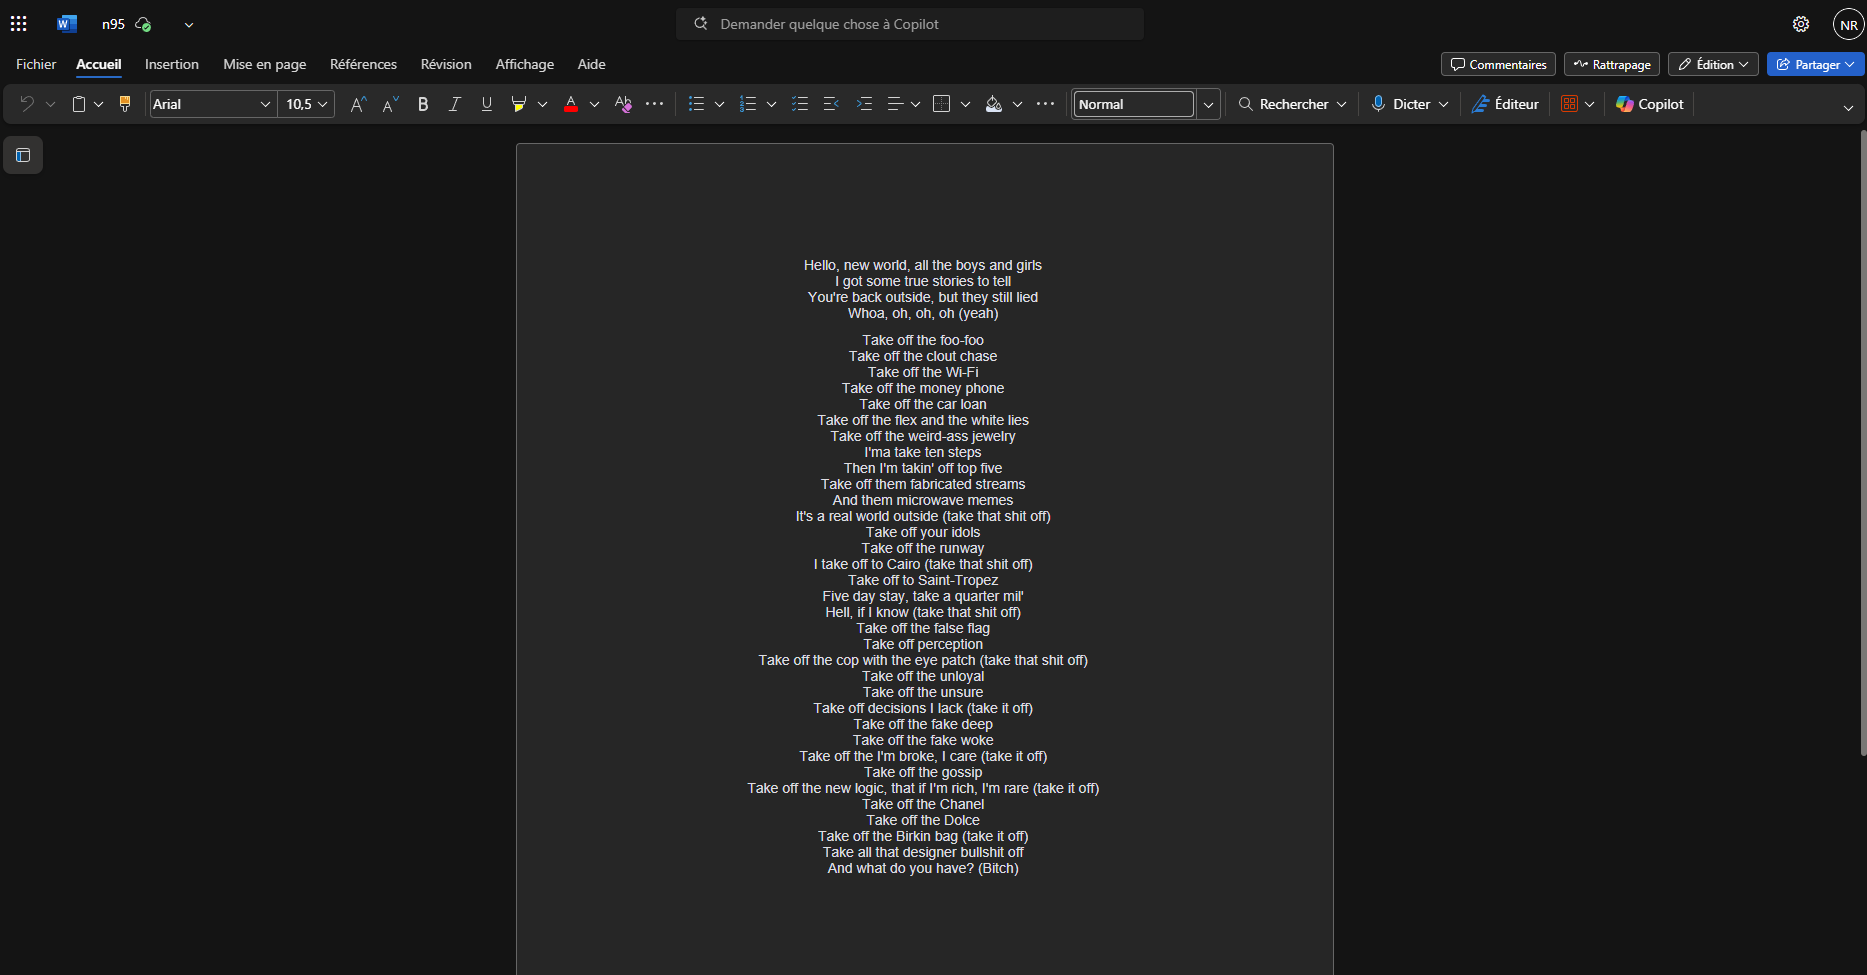The height and width of the screenshot is (975, 1867).
Task: Increase paragraph indent
Action: coord(864,104)
